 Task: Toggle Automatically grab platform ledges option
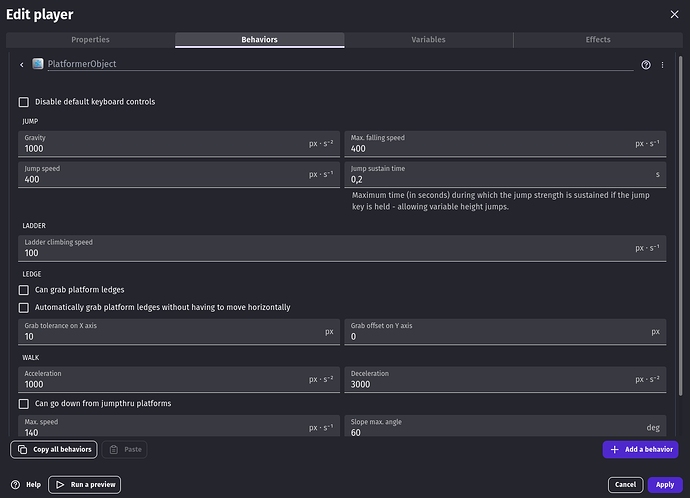click(24, 307)
